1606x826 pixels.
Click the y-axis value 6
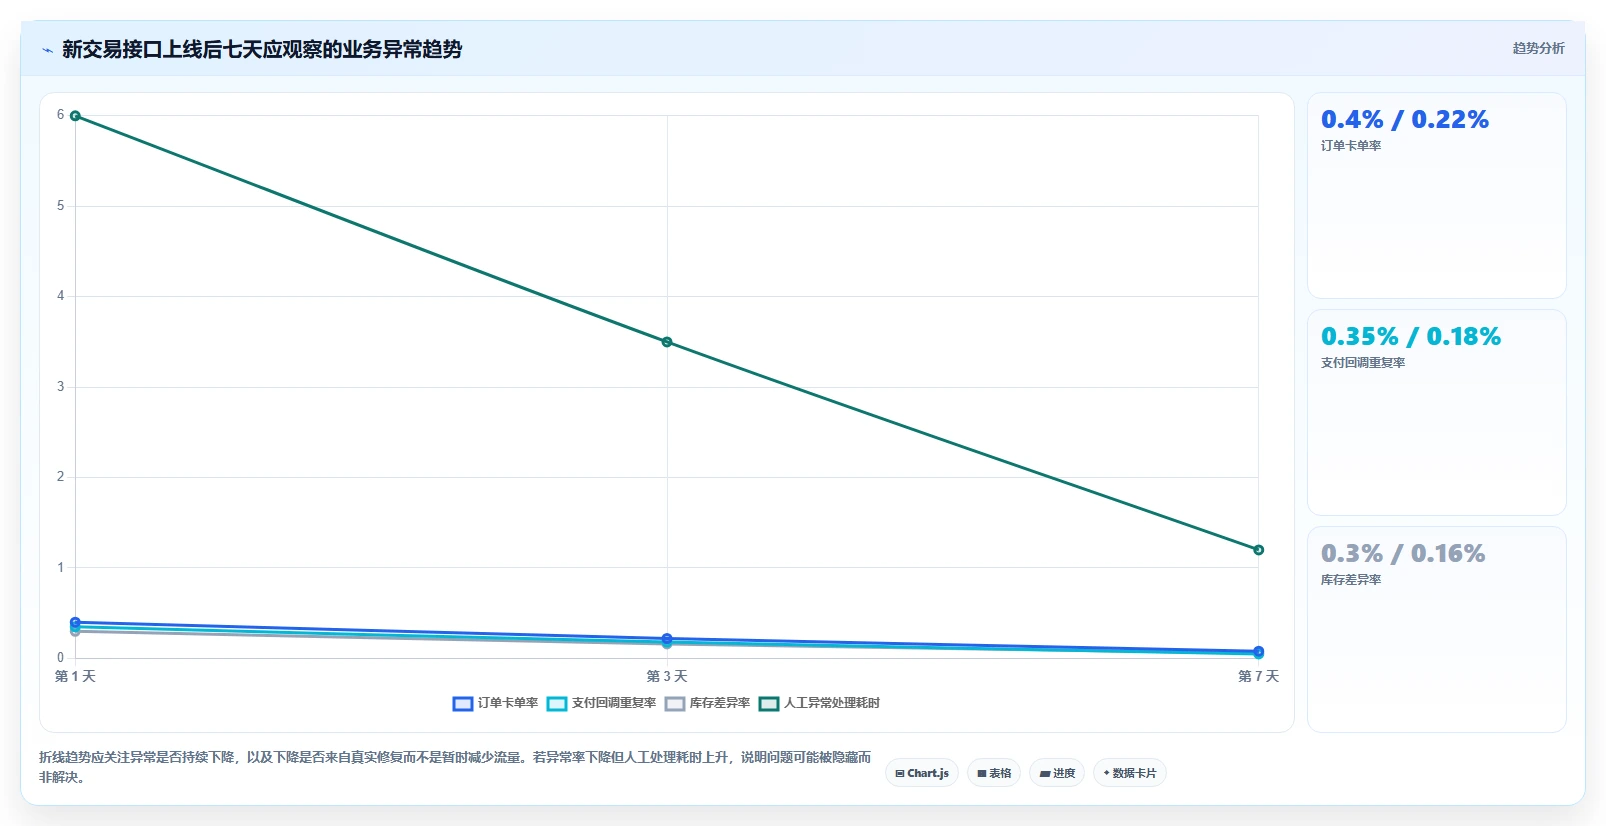click(60, 115)
